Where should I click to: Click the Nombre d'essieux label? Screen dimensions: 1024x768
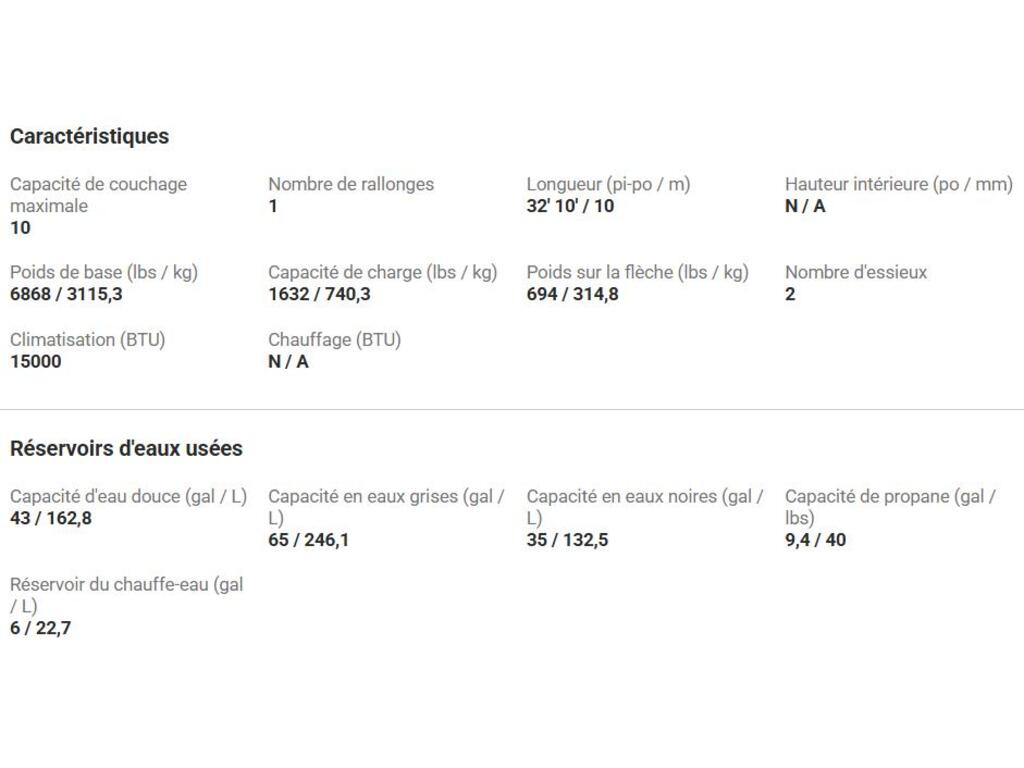pos(855,272)
